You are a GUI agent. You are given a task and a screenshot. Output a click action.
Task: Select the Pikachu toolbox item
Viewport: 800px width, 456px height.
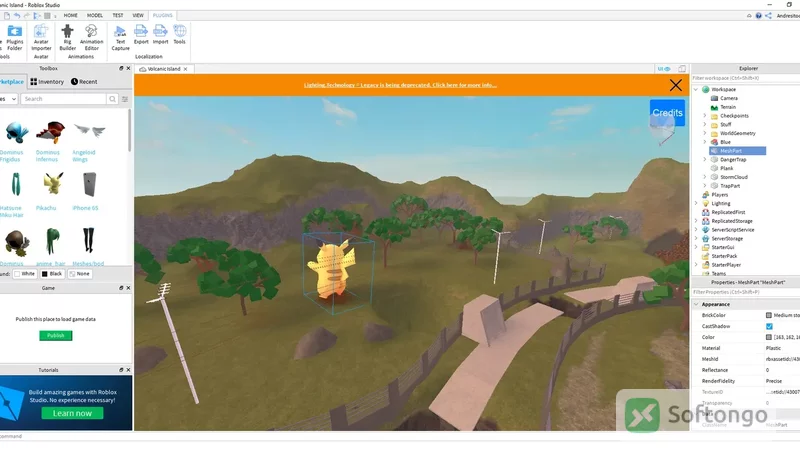click(53, 191)
